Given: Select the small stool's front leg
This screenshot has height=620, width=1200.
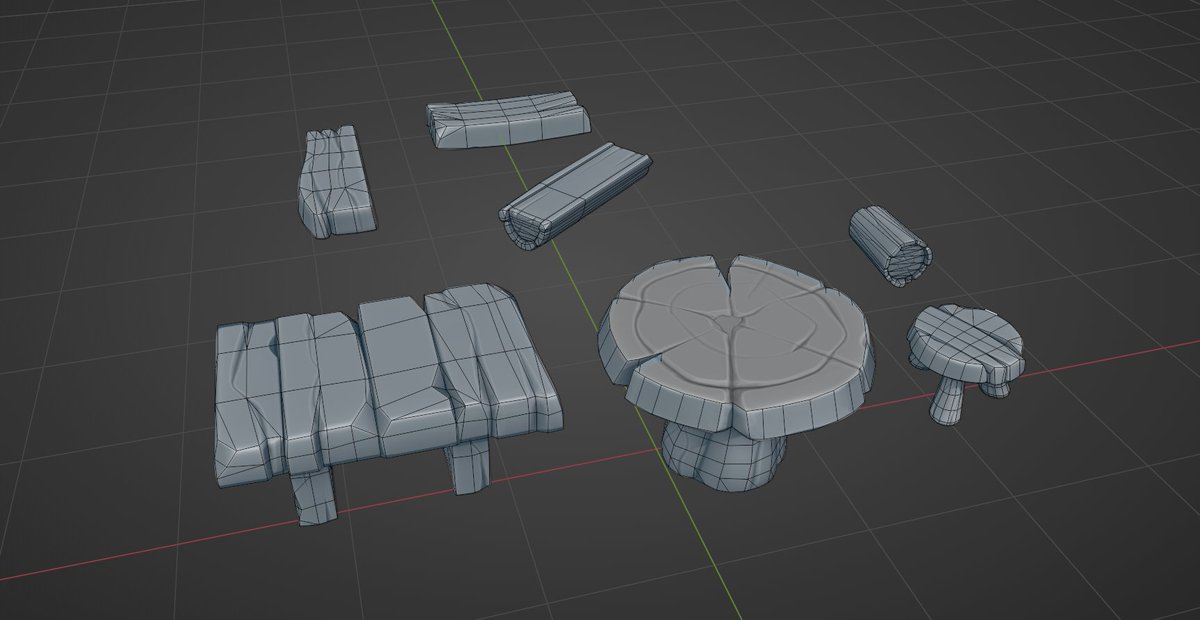Looking at the screenshot, I should click(946, 400).
